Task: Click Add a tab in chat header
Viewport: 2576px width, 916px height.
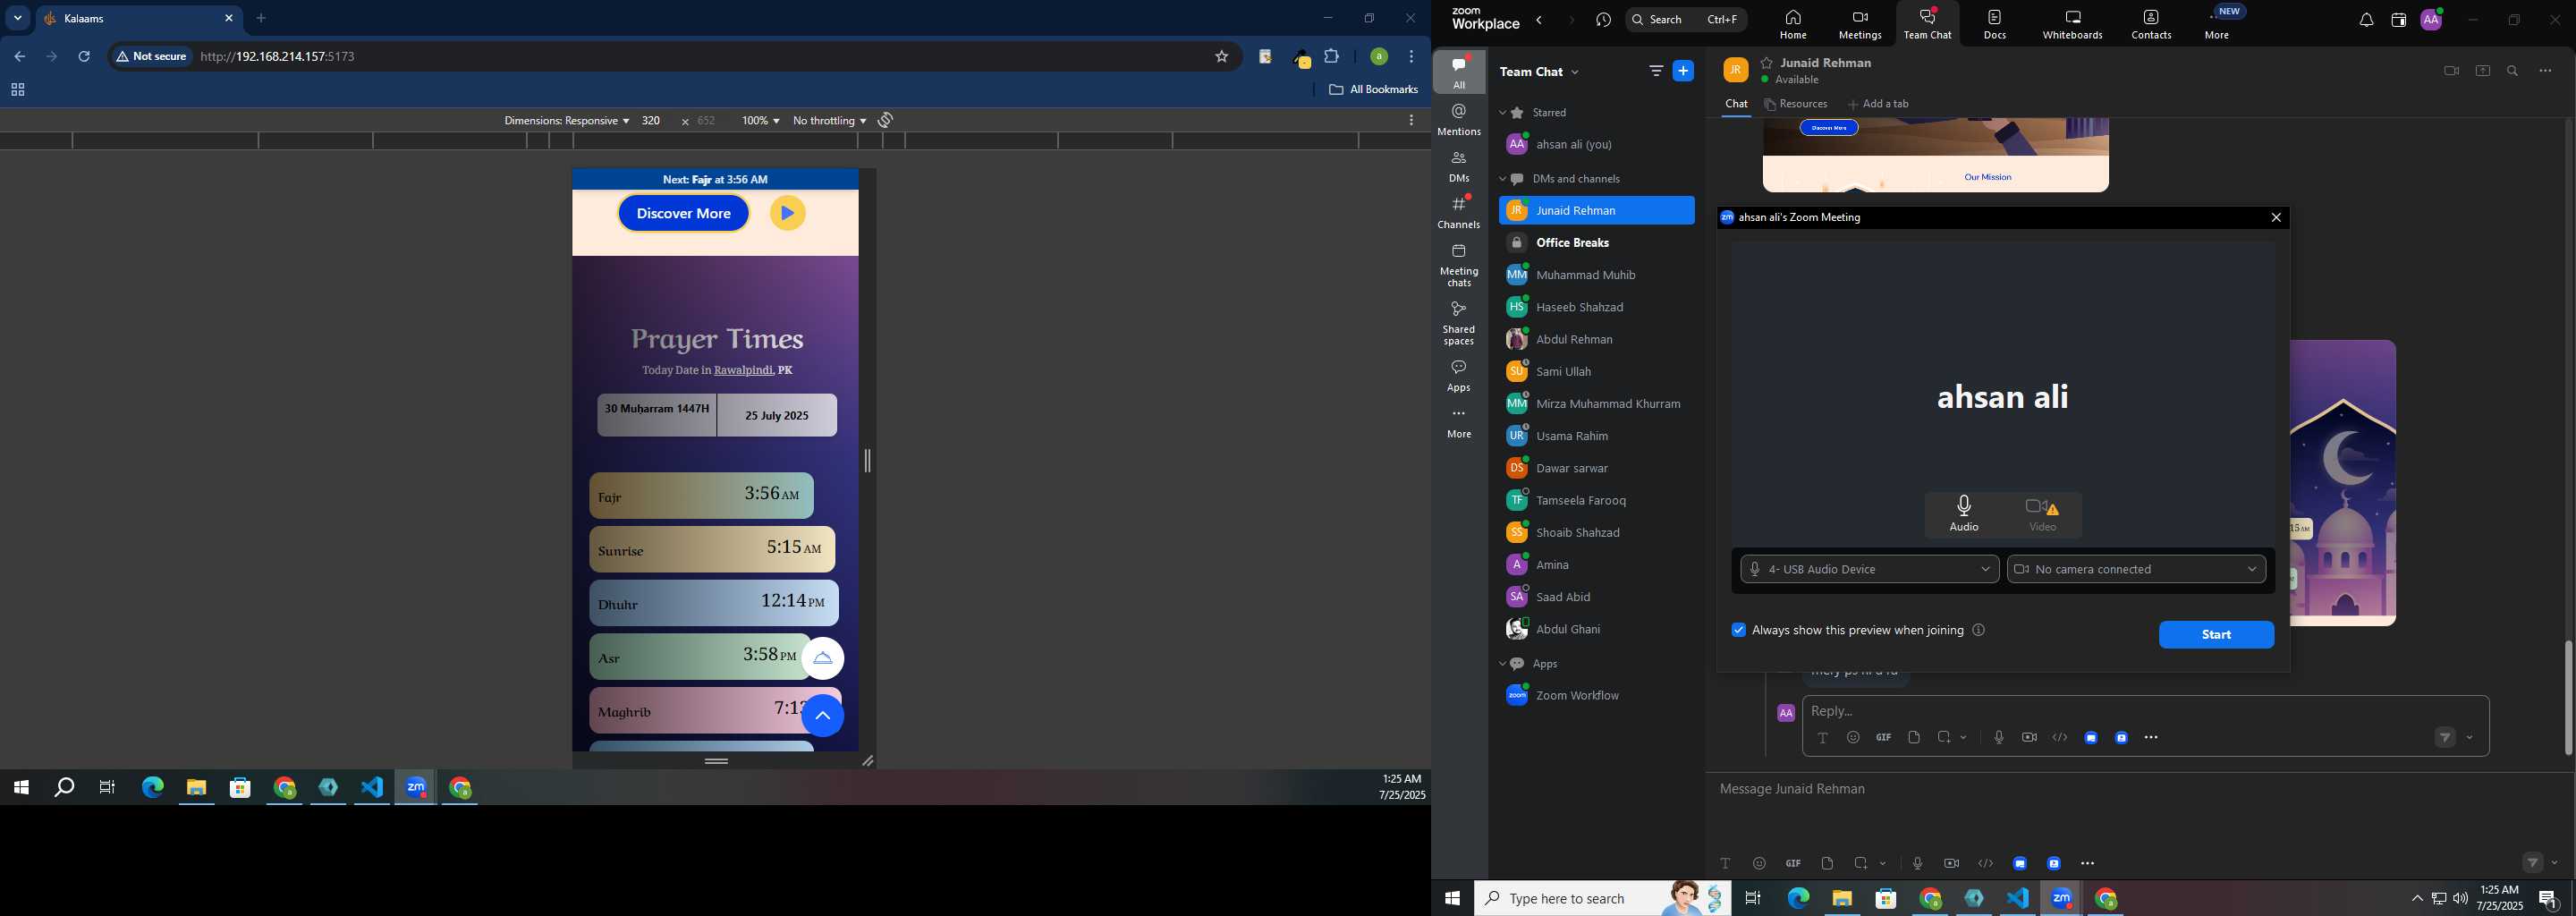Action: (x=1878, y=104)
